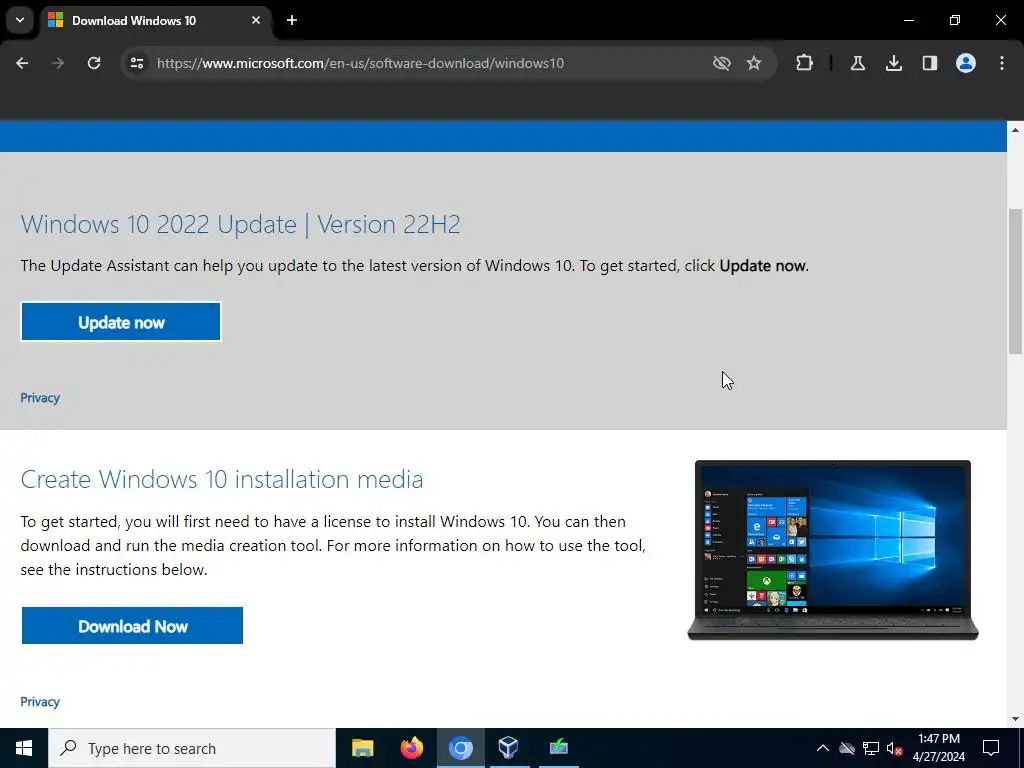1024x768 pixels.
Task: Open the green arrow app on taskbar
Action: [558, 748]
